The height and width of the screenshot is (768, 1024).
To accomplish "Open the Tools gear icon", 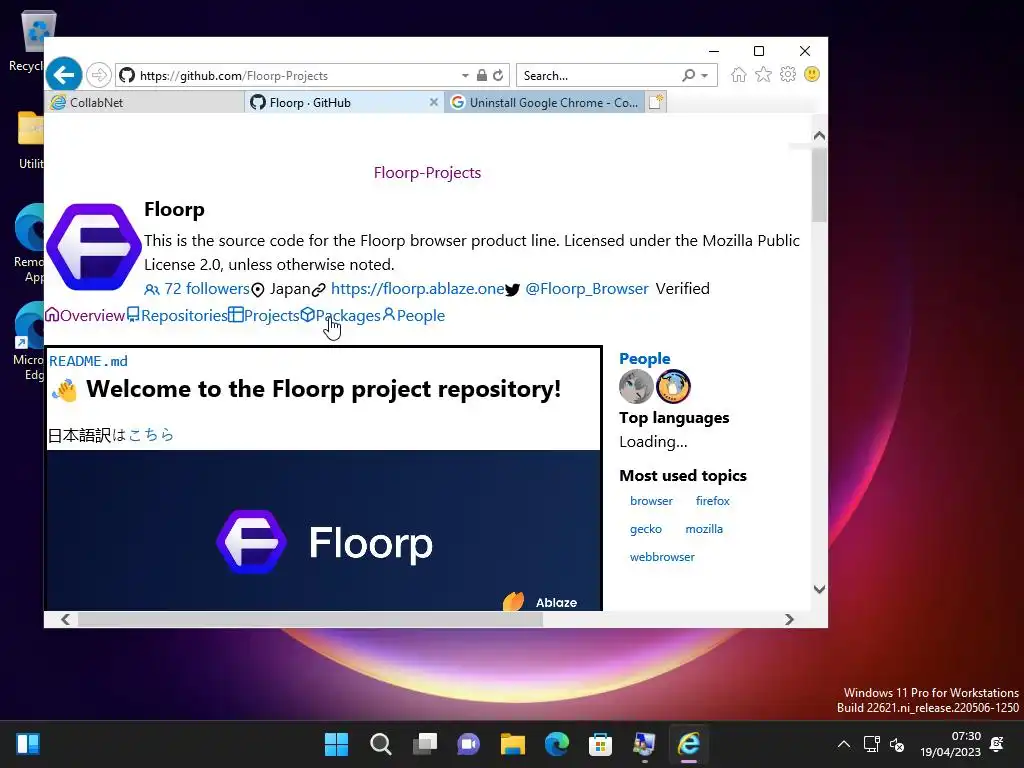I will click(x=788, y=74).
